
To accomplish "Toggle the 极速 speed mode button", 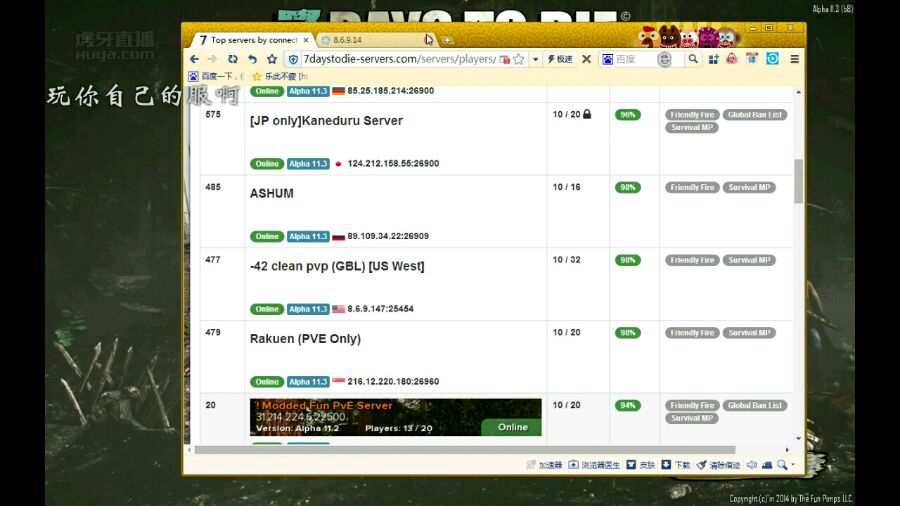I will (560, 59).
